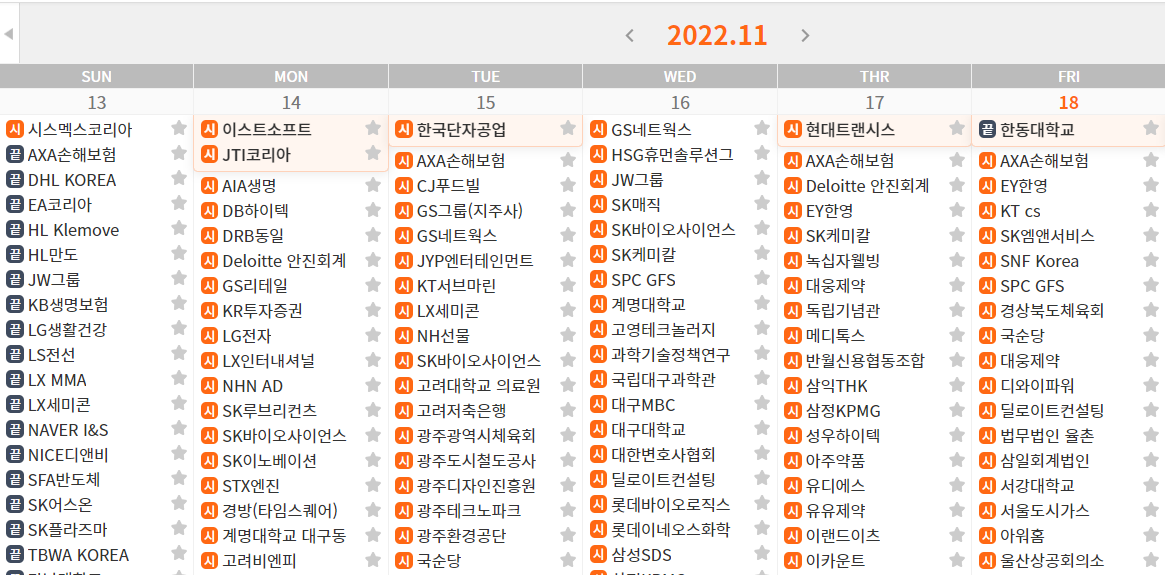This screenshot has height=575, width=1165.
Task: Click the start badge beside 시스멕스코리아
Action: point(14,129)
